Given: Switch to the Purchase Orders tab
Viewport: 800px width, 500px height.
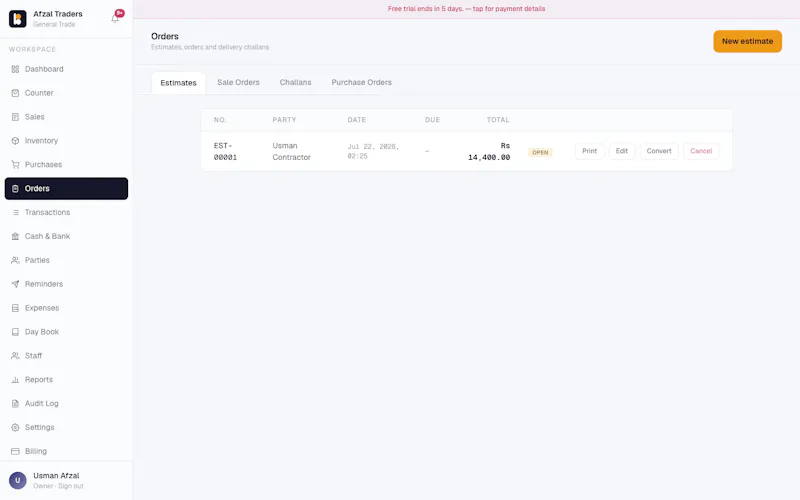Looking at the screenshot, I should click(x=362, y=82).
